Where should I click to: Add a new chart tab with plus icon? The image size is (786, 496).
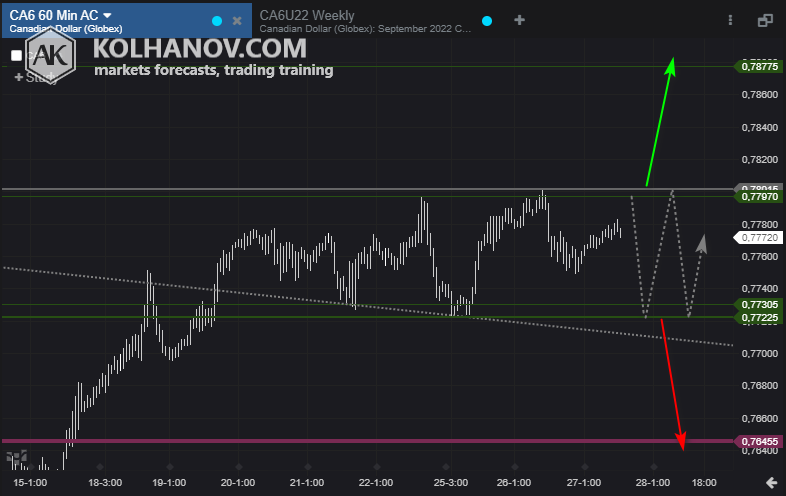(519, 20)
